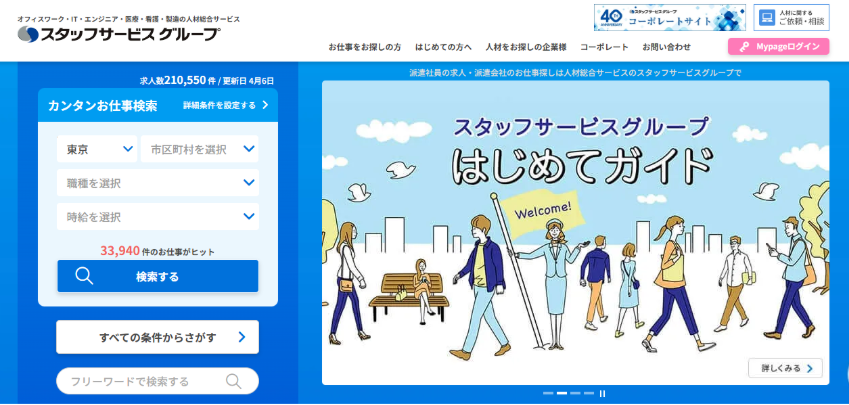Image resolution: width=849 pixels, height=405 pixels.
Task: Click the すべての条件からさがす button
Action: (157, 337)
